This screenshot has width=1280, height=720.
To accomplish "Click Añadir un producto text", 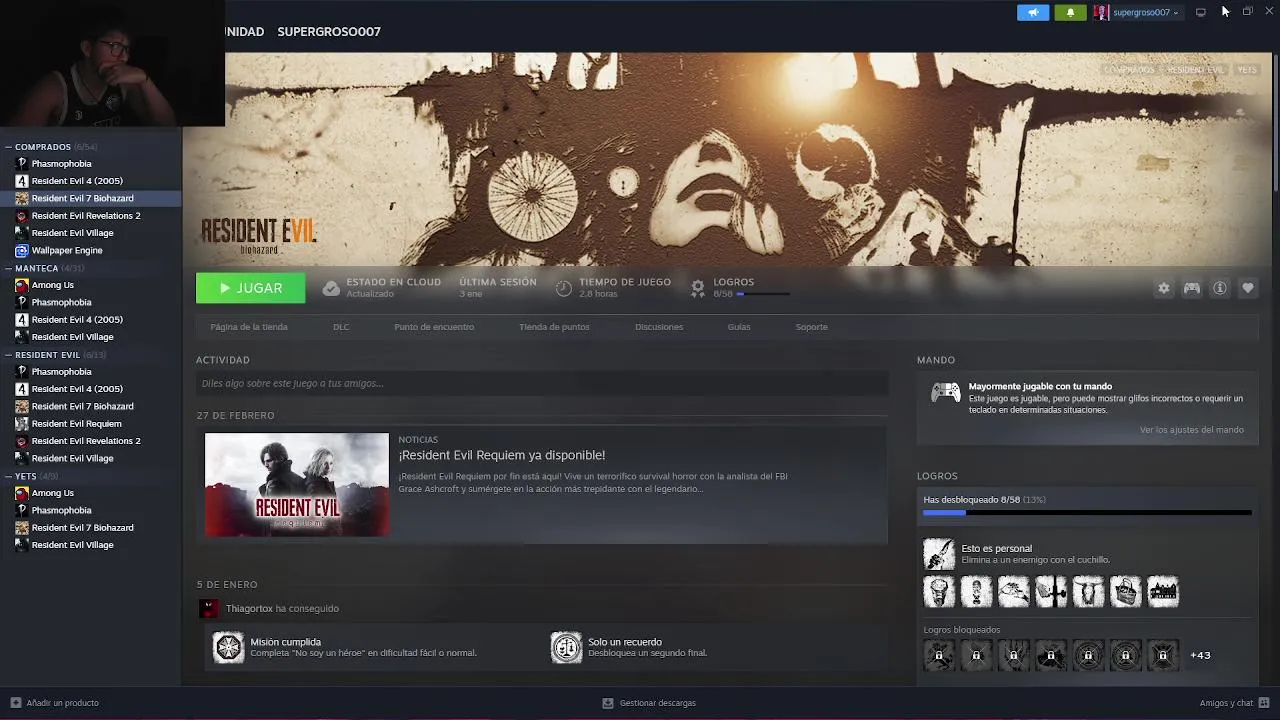I will [x=62, y=703].
